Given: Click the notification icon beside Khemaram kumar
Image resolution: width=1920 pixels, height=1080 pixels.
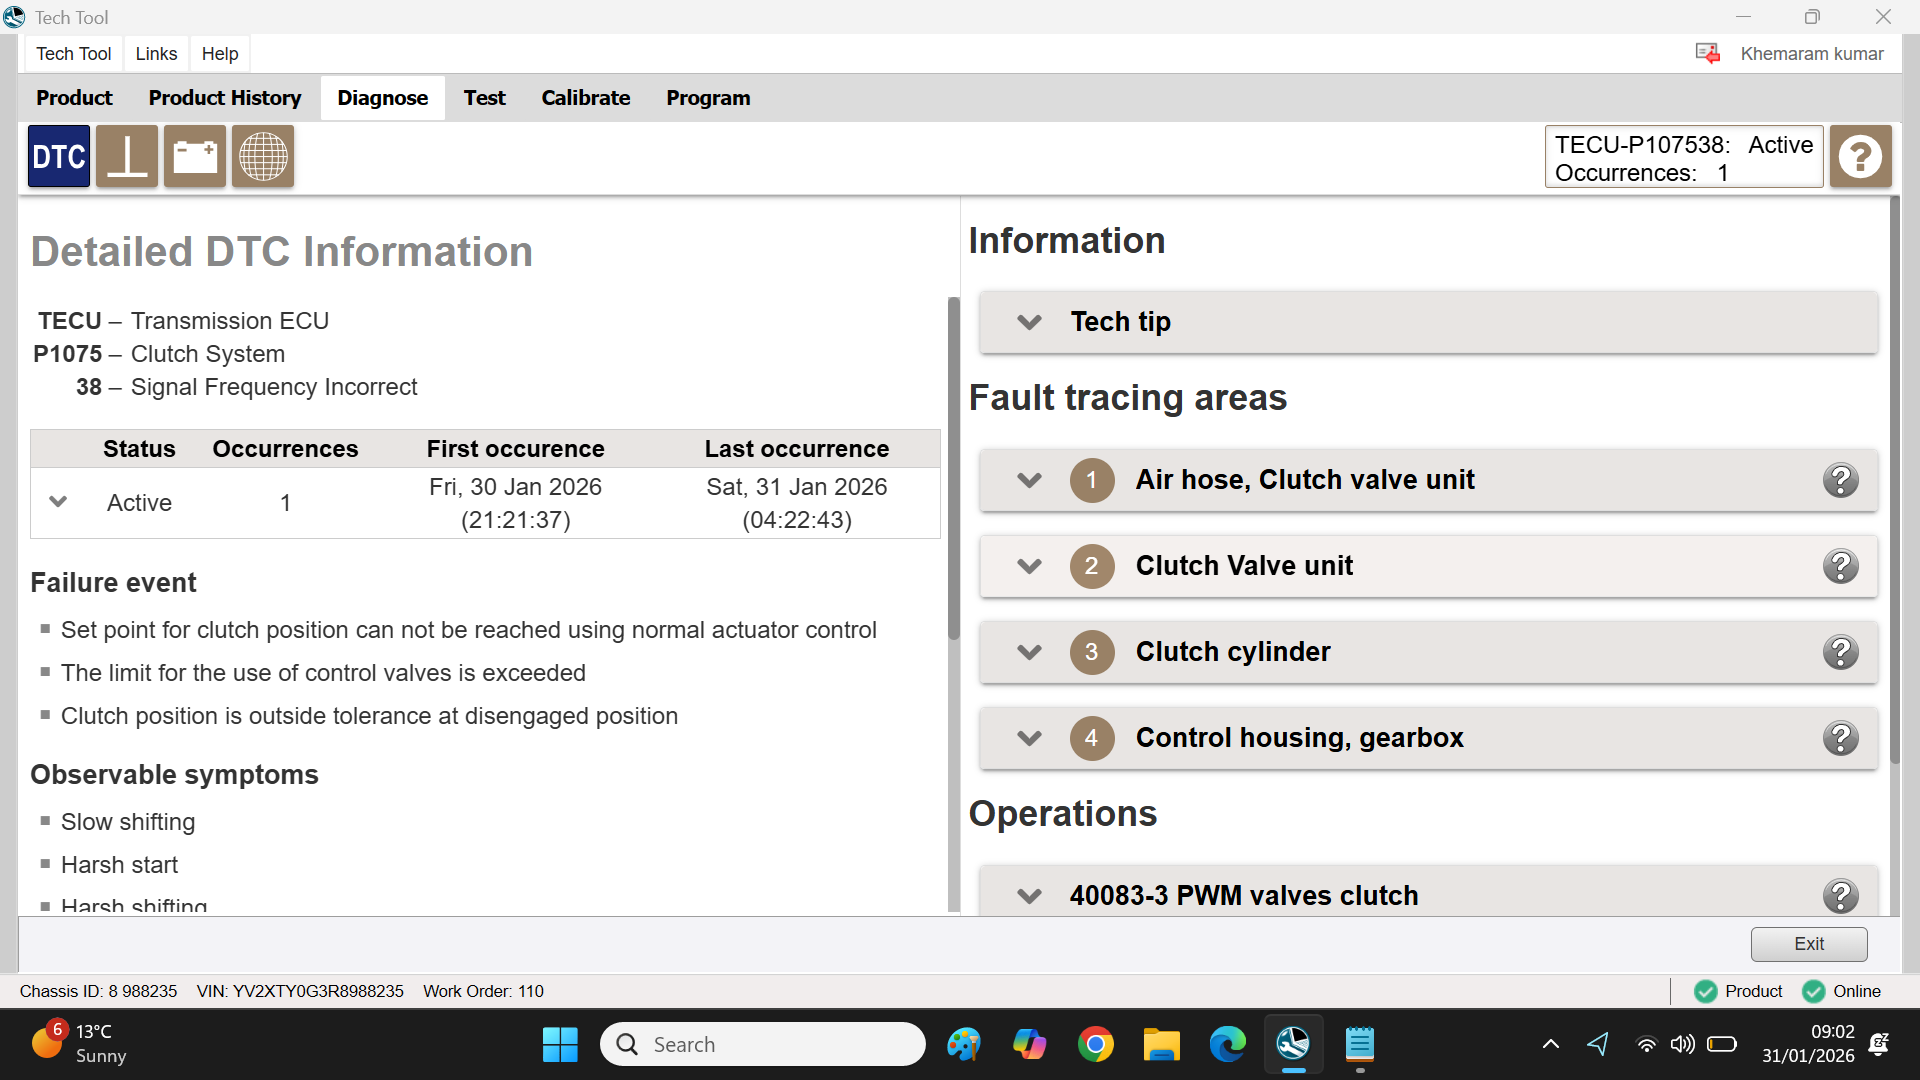Looking at the screenshot, I should pyautogui.click(x=1708, y=53).
